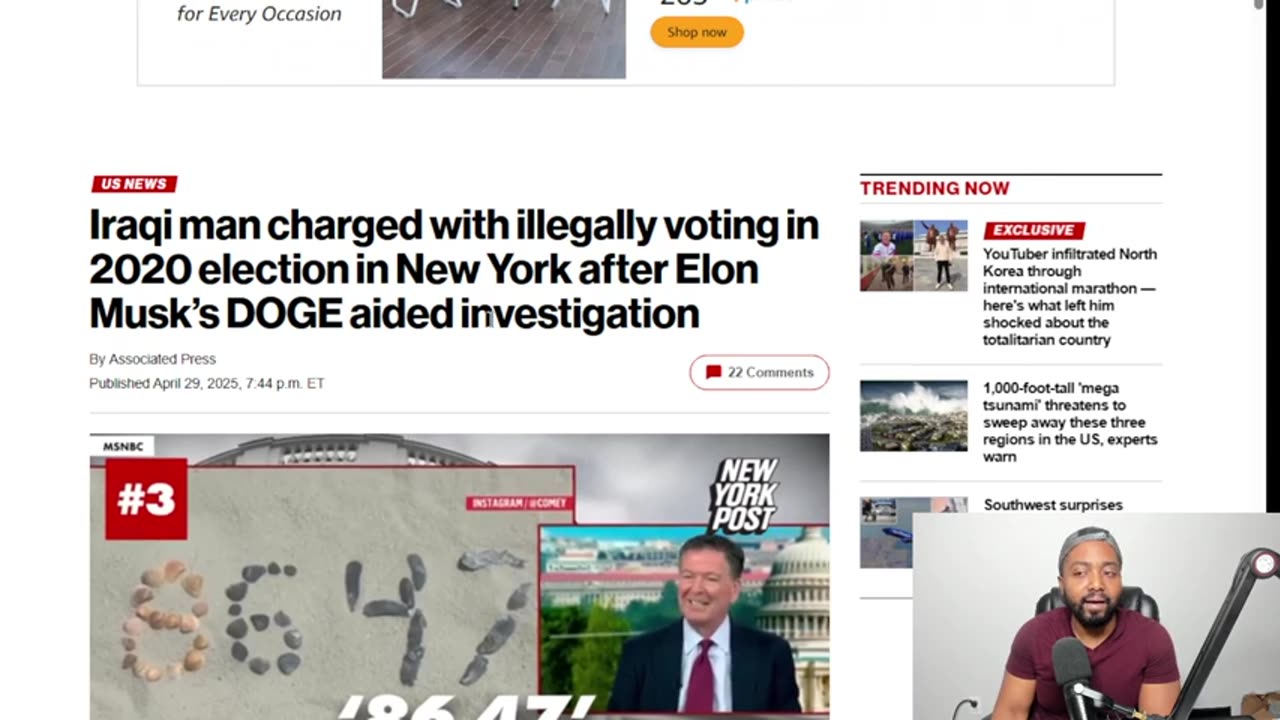Open the mega tsunami trending story
The image size is (1280, 720).
coord(1070,422)
